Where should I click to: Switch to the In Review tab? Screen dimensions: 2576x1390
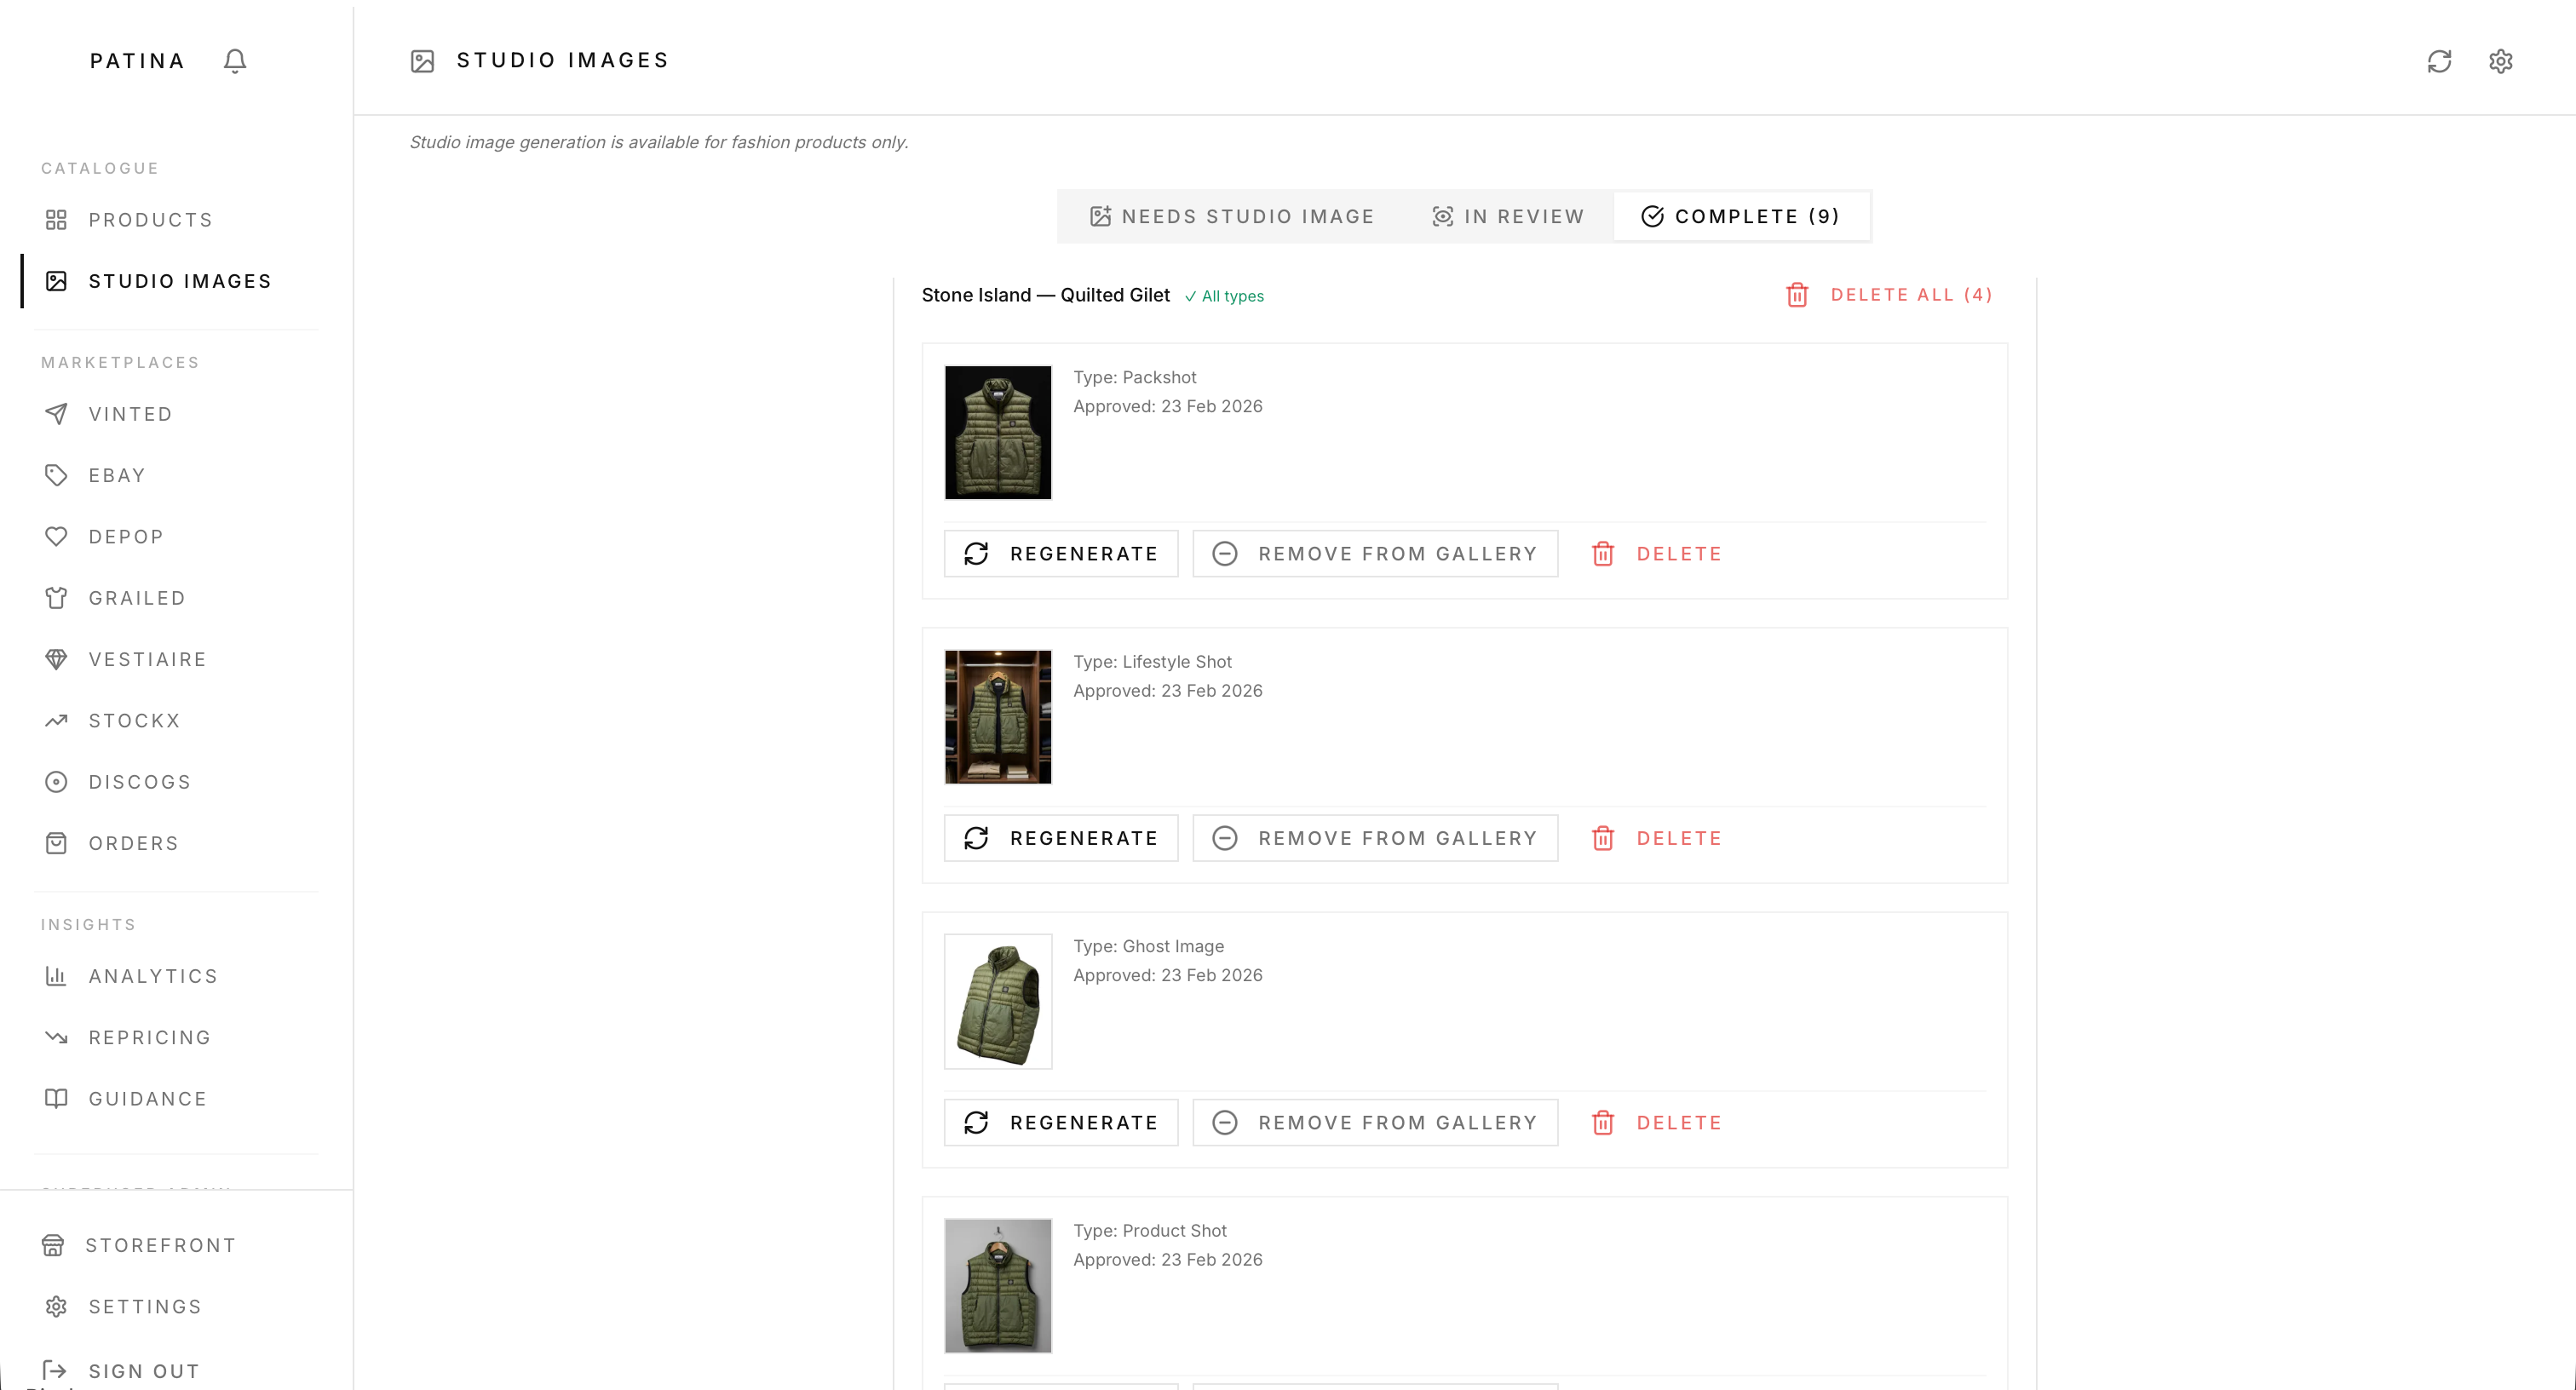click(1508, 216)
